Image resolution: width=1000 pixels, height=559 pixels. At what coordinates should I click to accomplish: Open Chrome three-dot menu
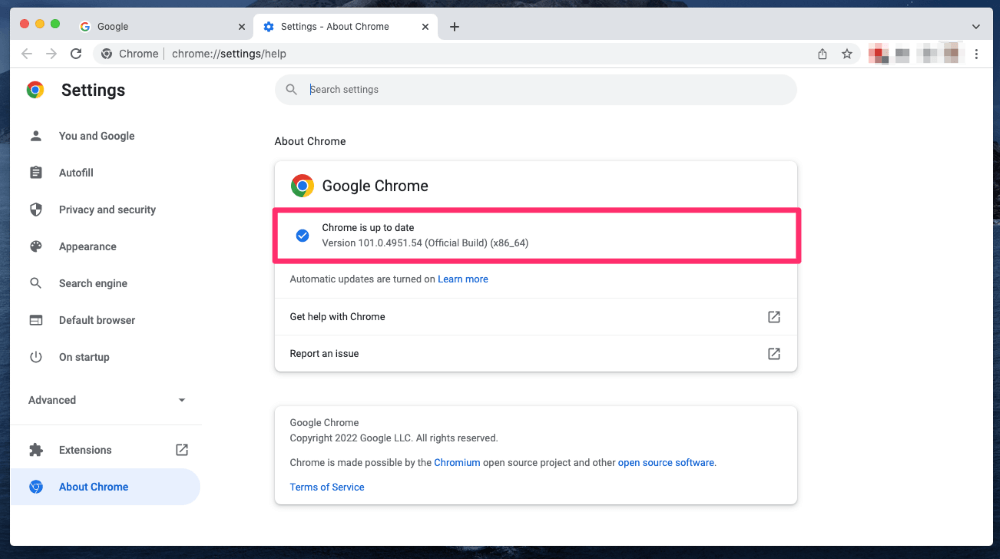pyautogui.click(x=976, y=54)
